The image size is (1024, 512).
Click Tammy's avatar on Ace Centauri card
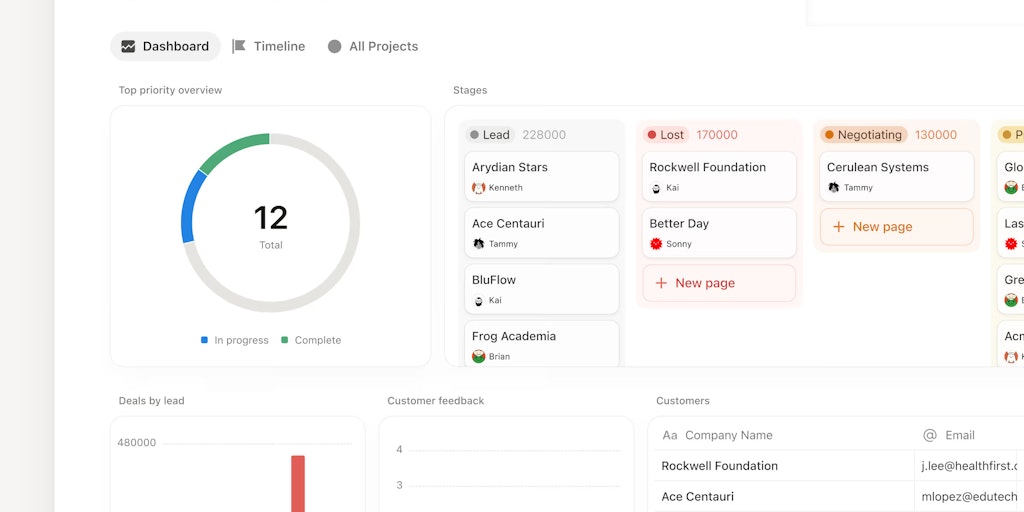point(479,244)
